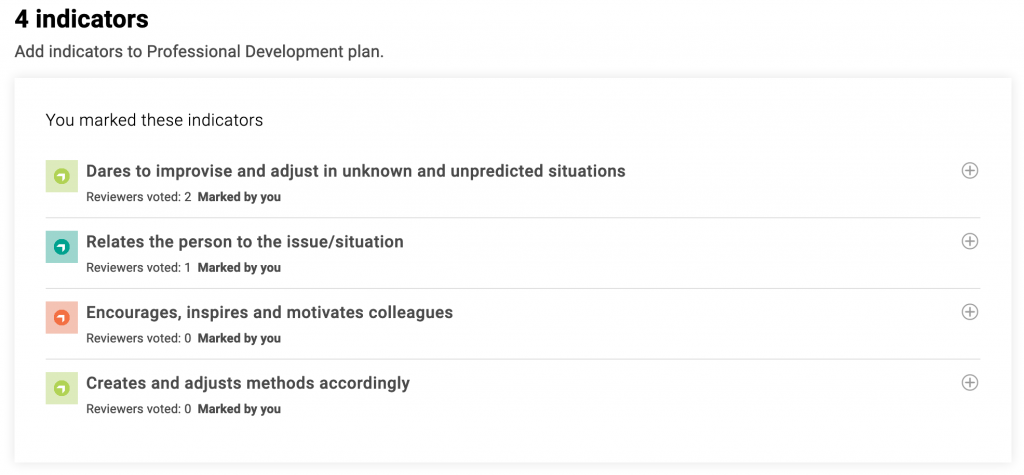Add 'Dares to improvise' indicator with plus icon
This screenshot has height=475, width=1024.
pos(969,171)
